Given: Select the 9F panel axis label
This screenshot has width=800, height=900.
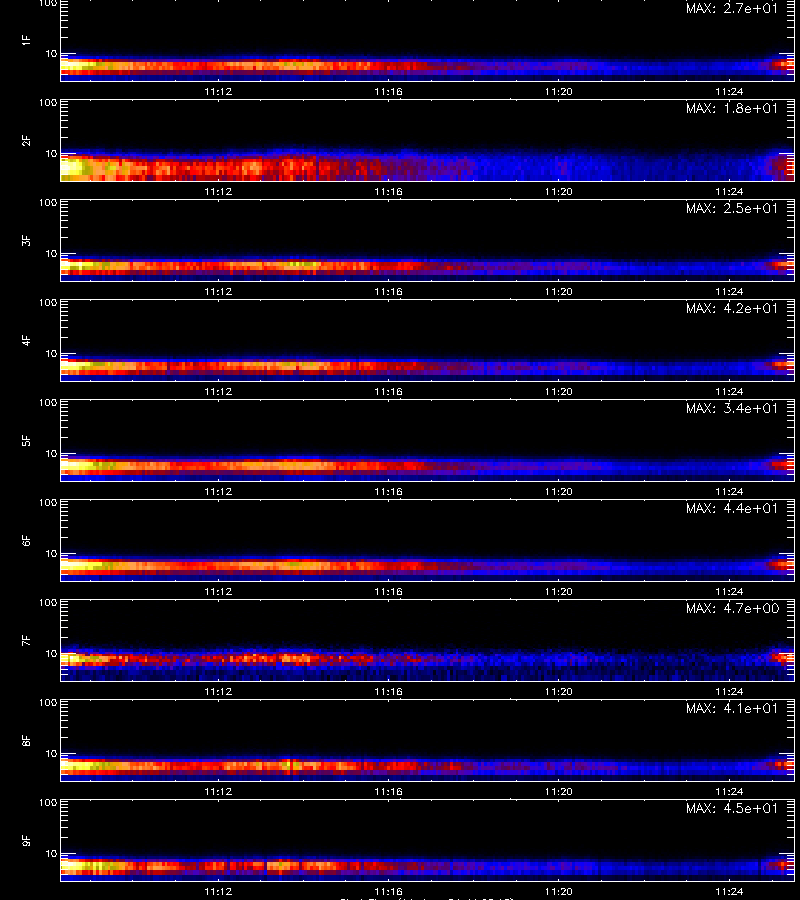Looking at the screenshot, I should point(26,840).
